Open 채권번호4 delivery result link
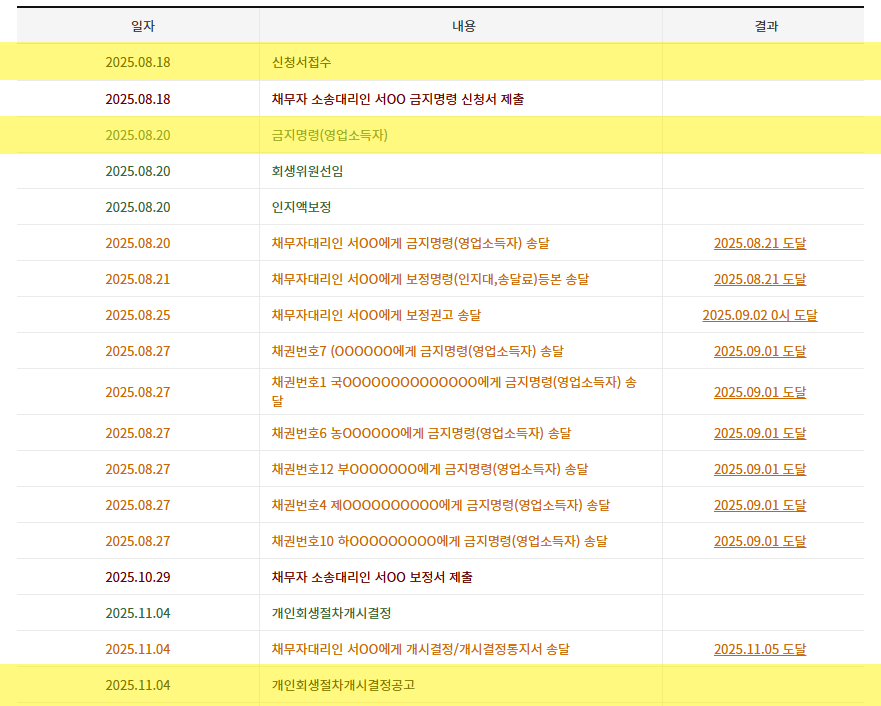The image size is (881, 706). coord(759,505)
